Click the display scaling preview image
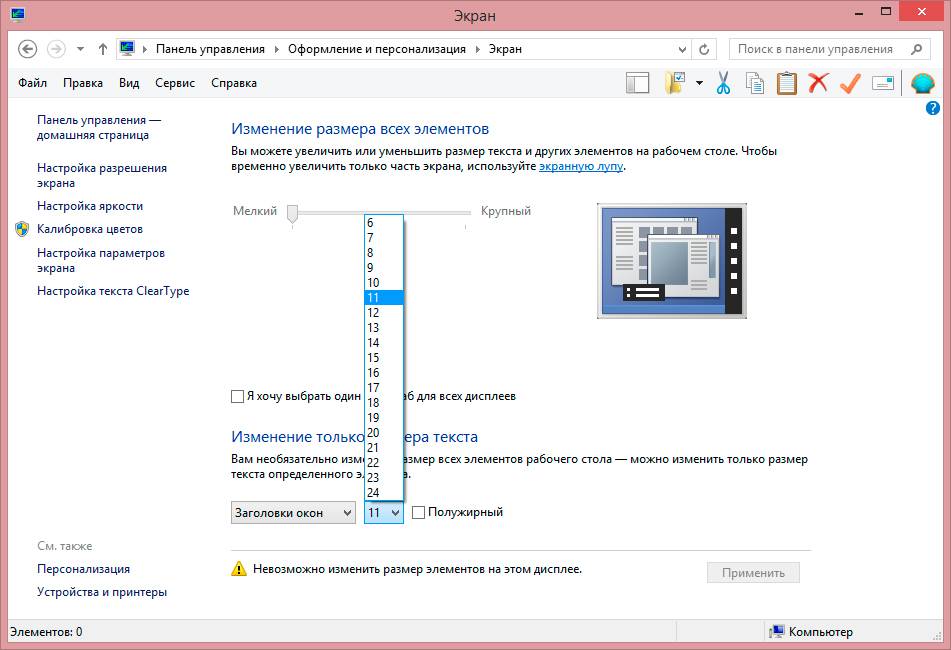The width and height of the screenshot is (951, 650). click(x=672, y=261)
